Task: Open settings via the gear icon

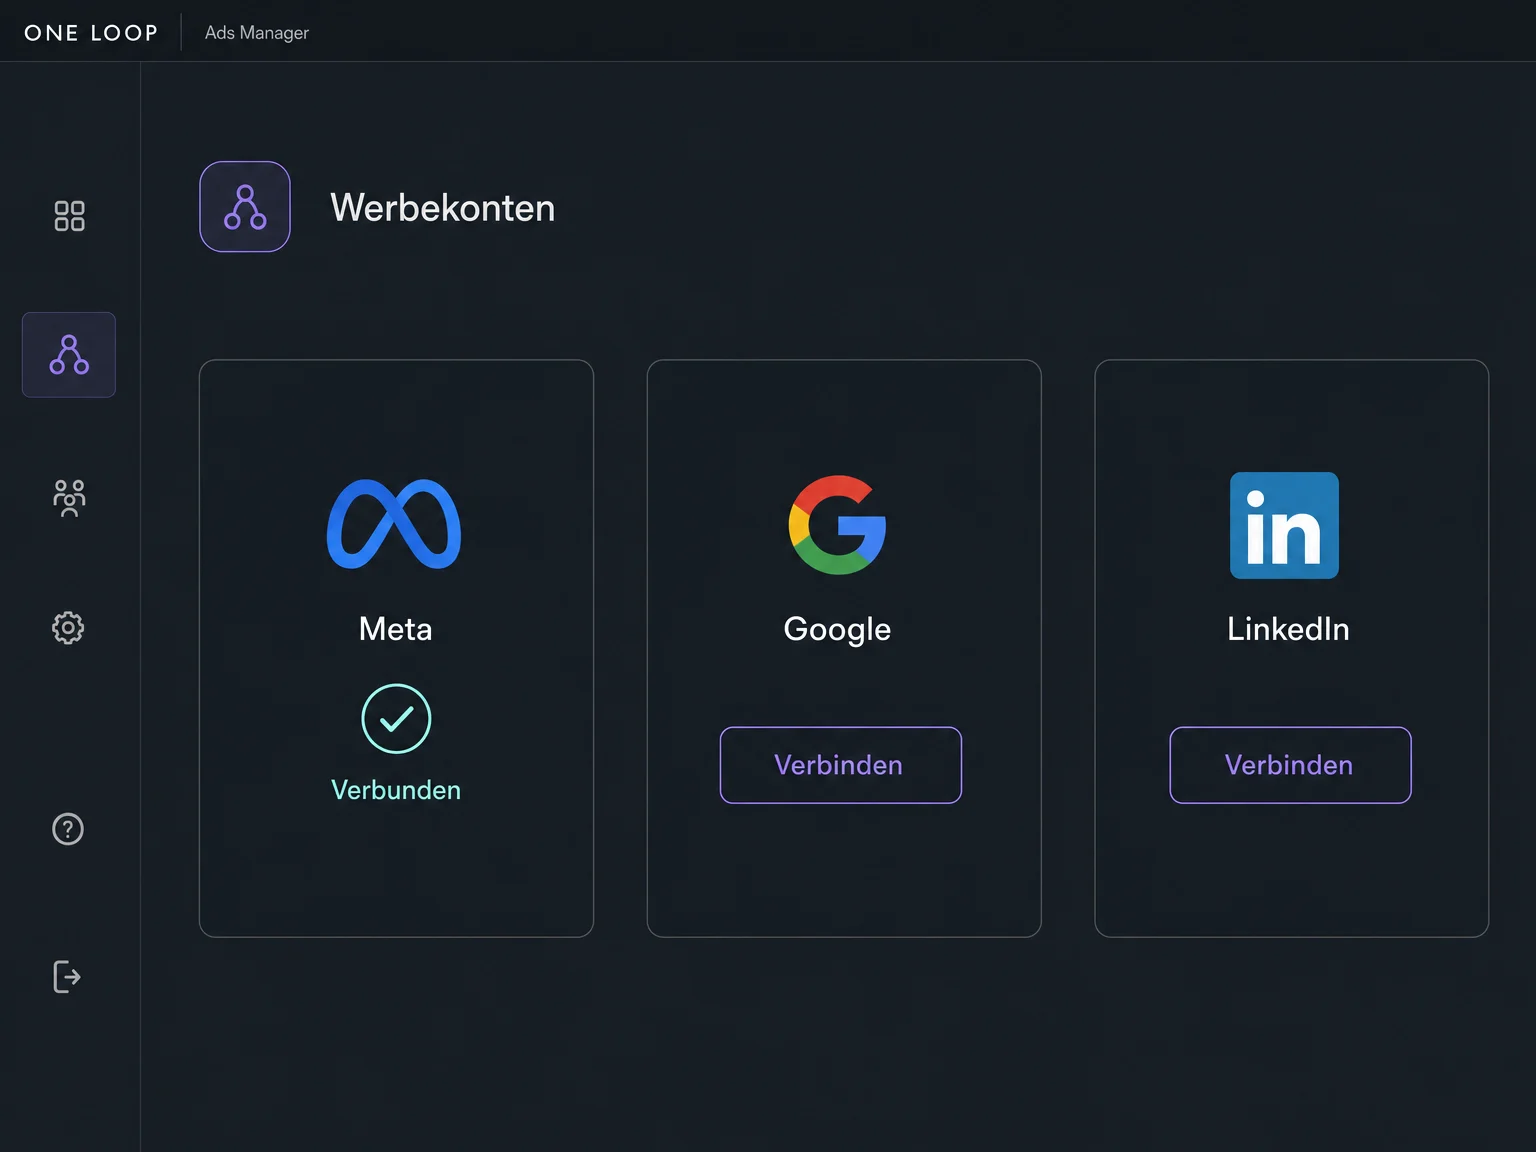Action: tap(68, 628)
